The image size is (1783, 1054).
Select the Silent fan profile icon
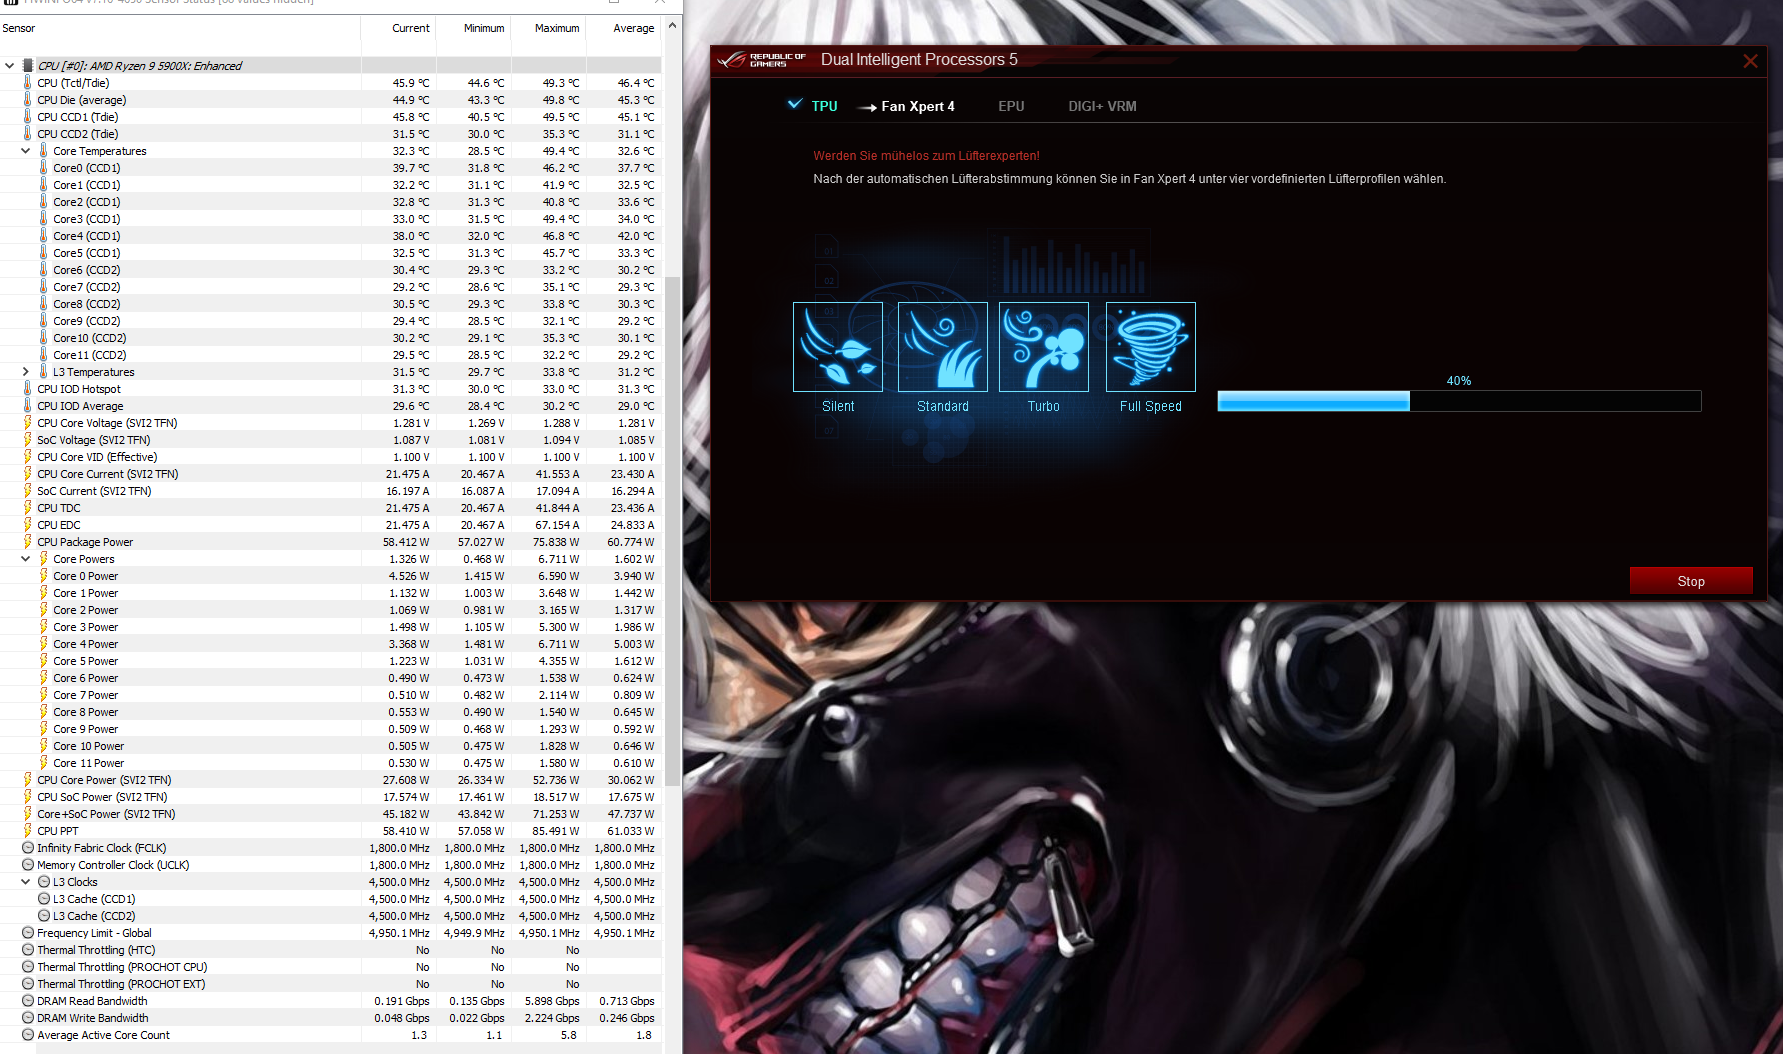coord(838,347)
